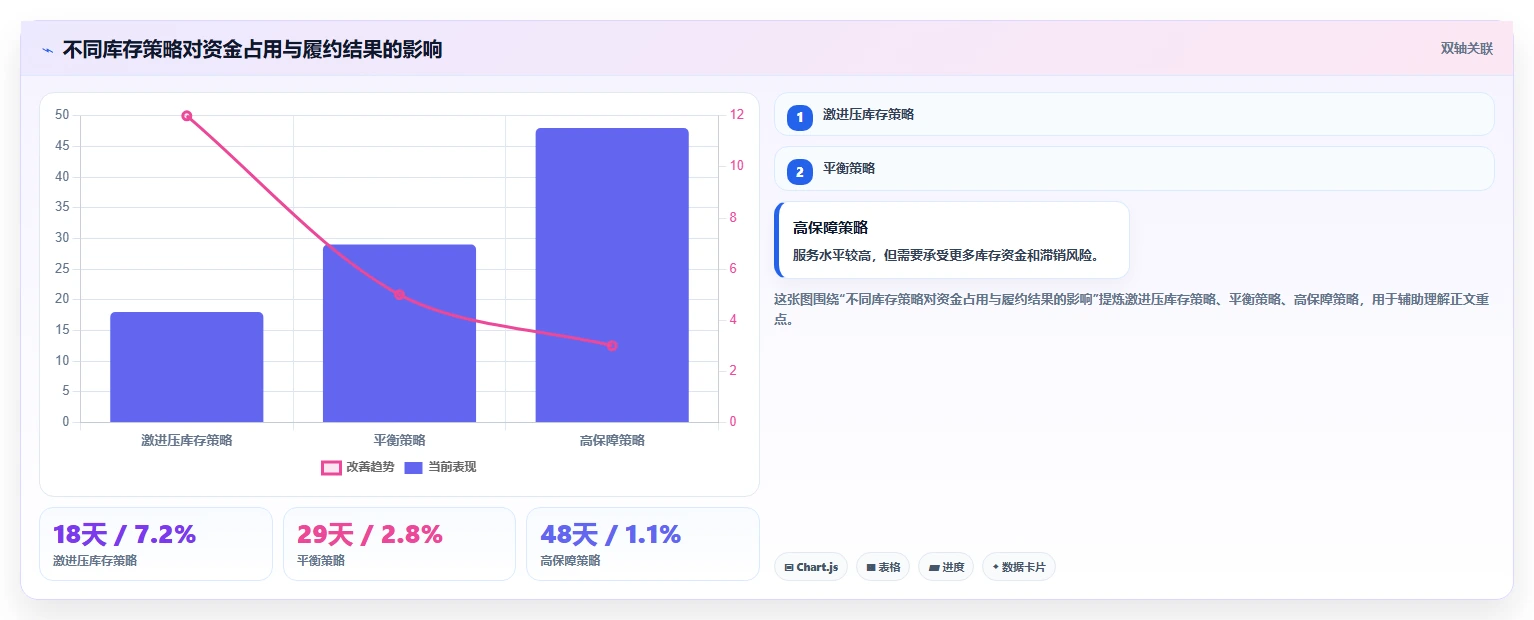Click the pink 改善趋势 legend swatch
Viewport: 1534px width, 620px height.
coord(331,467)
